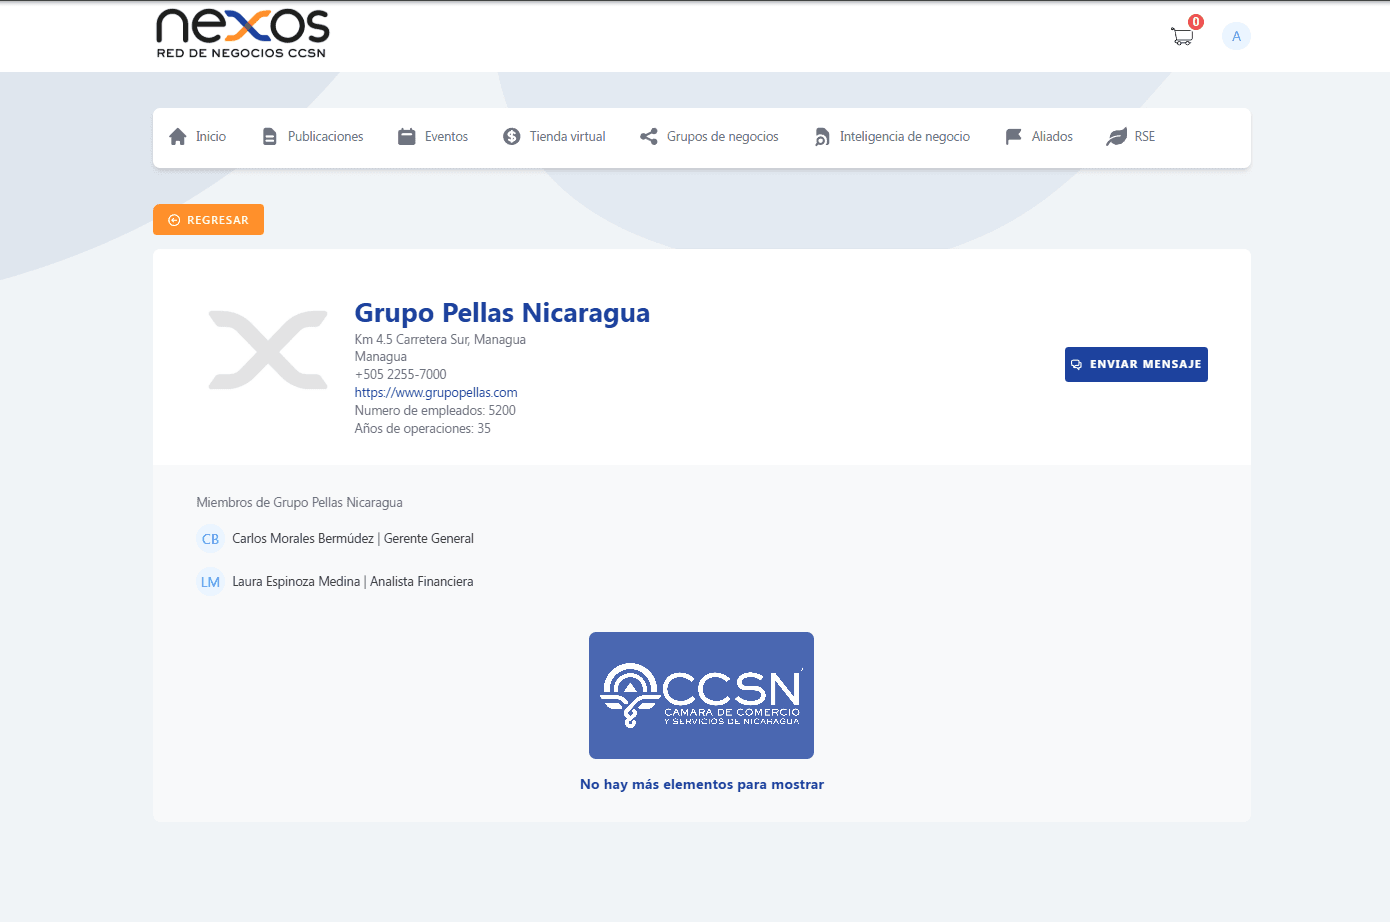
Task: Navigate to Tienda virtual
Action: pos(554,137)
